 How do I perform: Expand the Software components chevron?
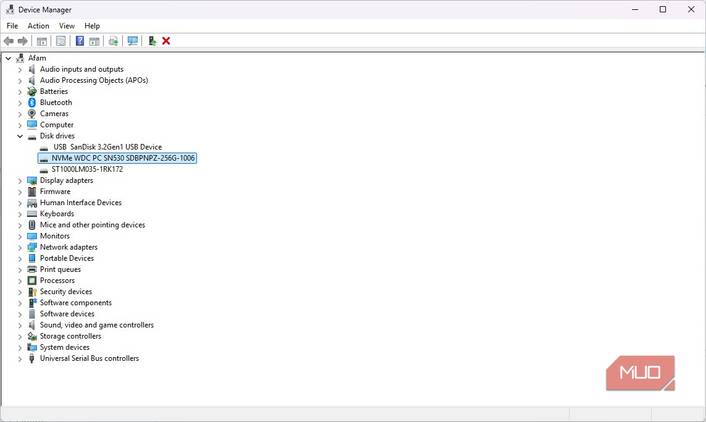[x=20, y=303]
